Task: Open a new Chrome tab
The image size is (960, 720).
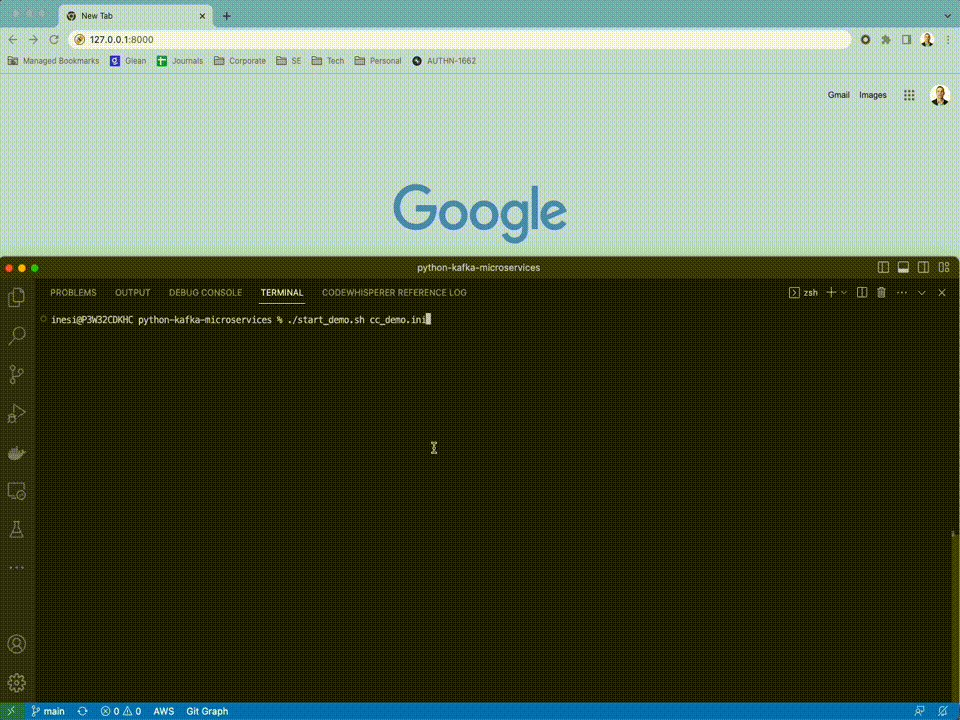Action: [227, 16]
